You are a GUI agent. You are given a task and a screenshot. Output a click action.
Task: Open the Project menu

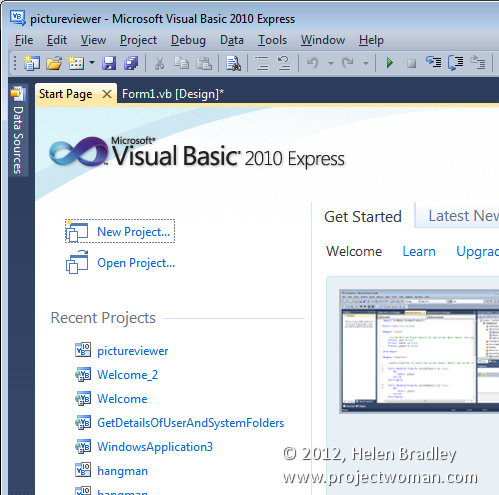click(x=138, y=40)
